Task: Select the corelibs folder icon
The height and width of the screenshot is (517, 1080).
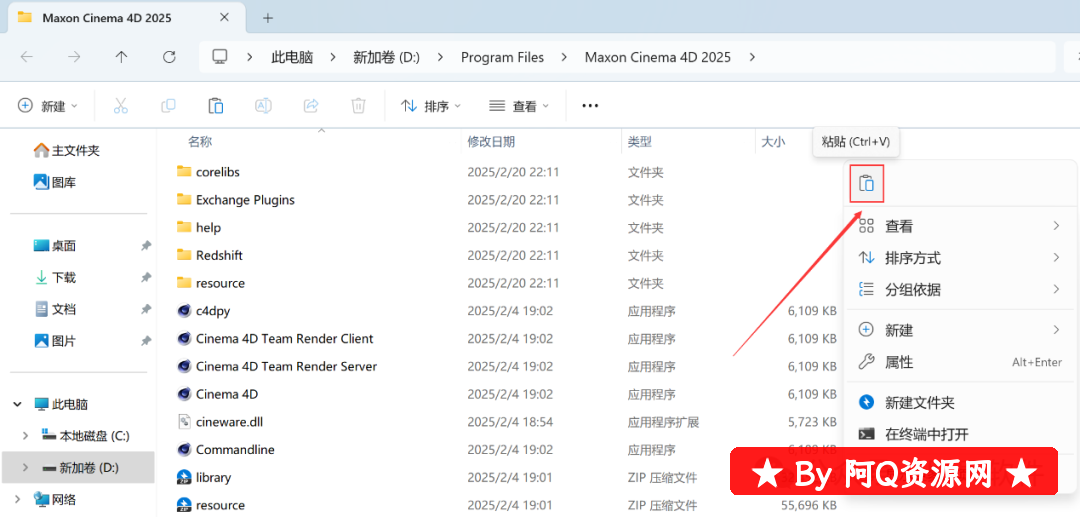Action: (184, 171)
